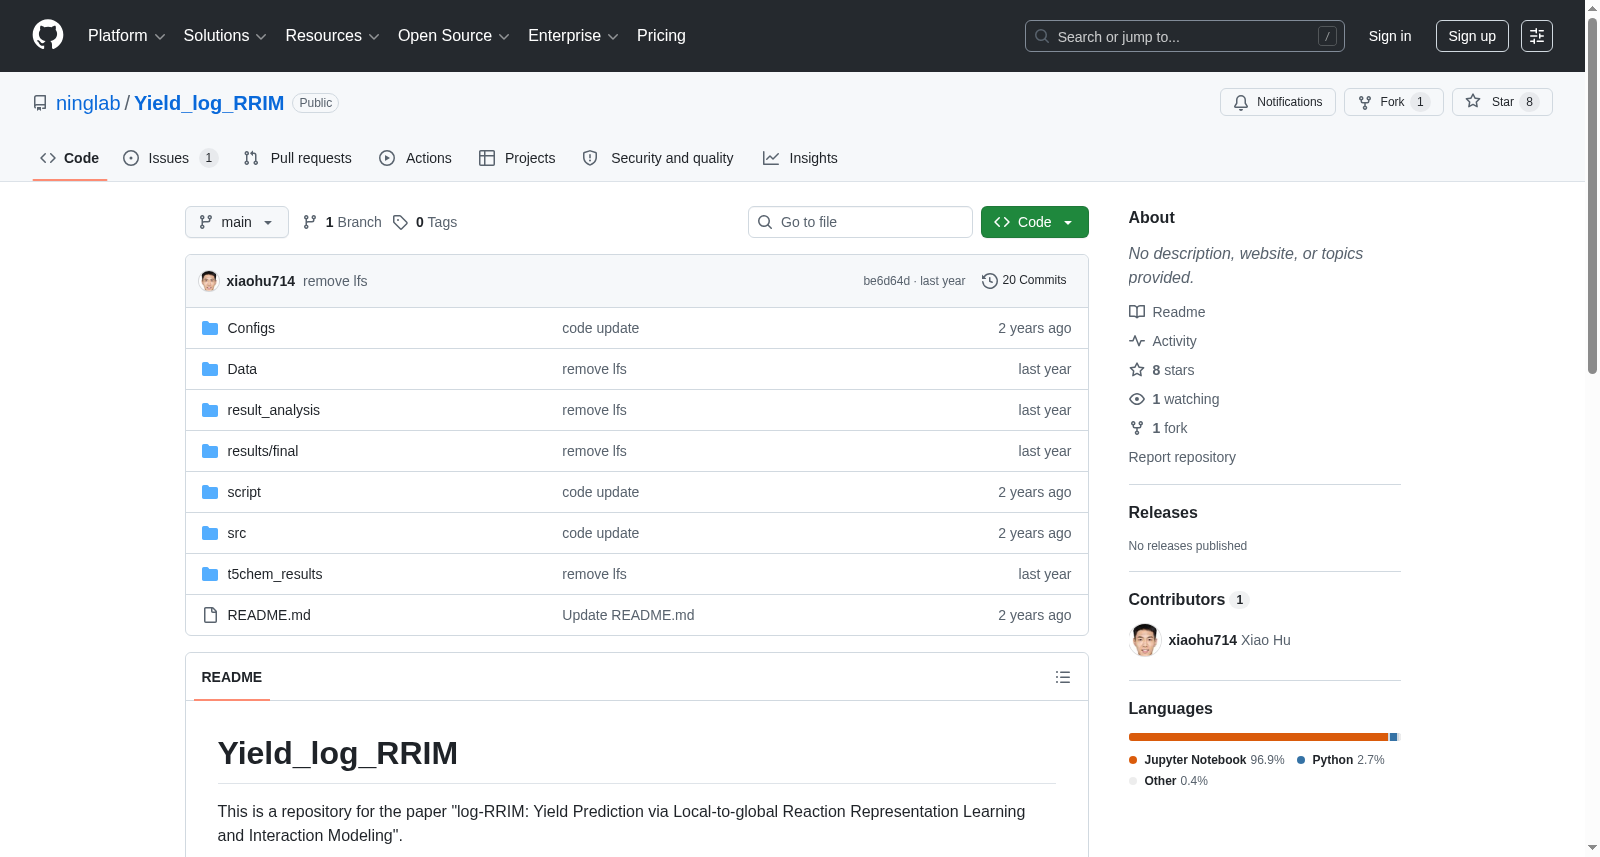
Task: Expand the Solutions menu
Action: 225,36
